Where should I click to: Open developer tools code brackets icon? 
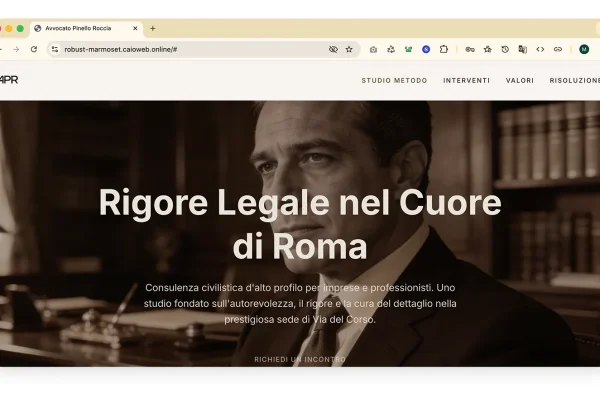click(x=540, y=49)
